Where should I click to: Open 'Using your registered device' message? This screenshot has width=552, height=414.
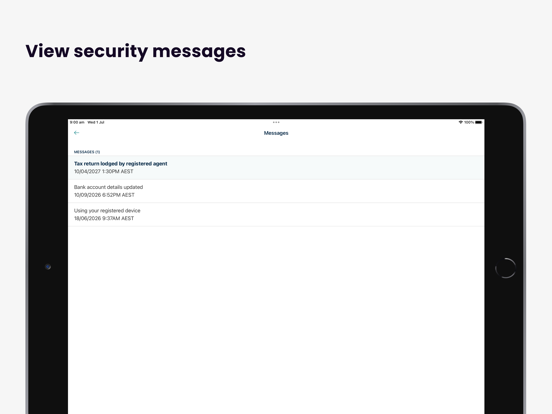(276, 214)
